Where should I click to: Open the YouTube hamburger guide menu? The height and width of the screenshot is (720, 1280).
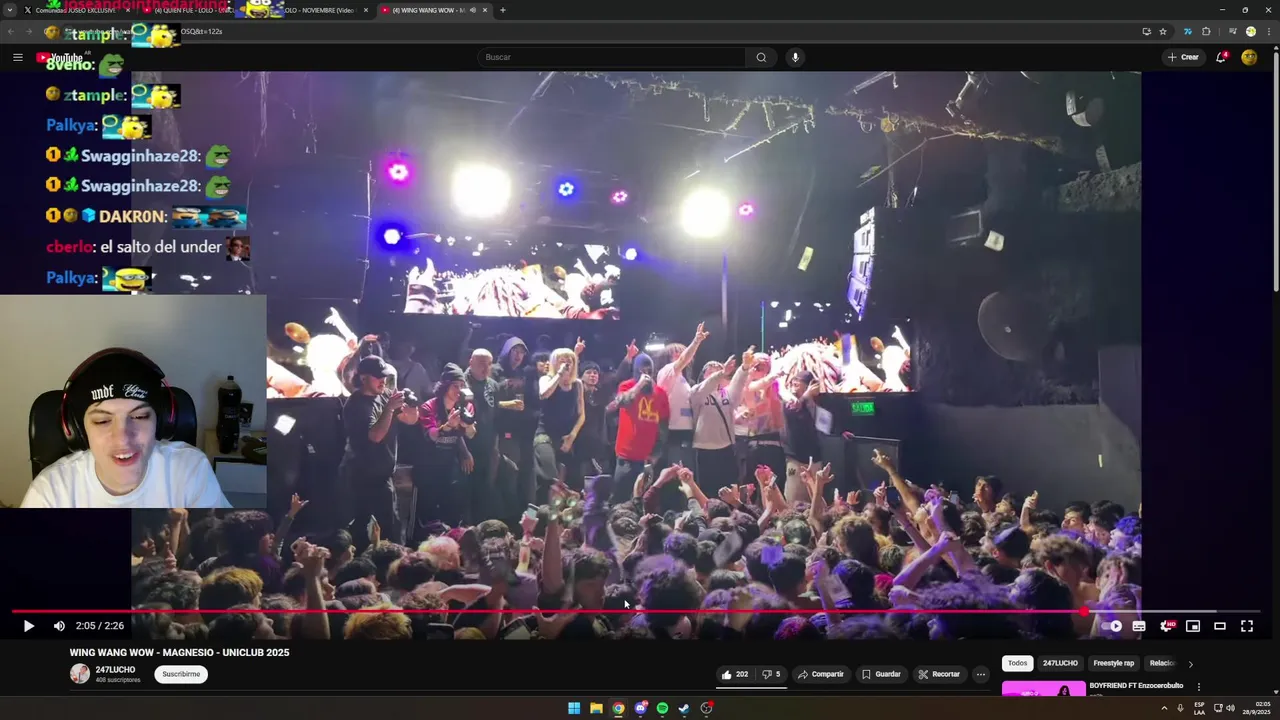[17, 57]
